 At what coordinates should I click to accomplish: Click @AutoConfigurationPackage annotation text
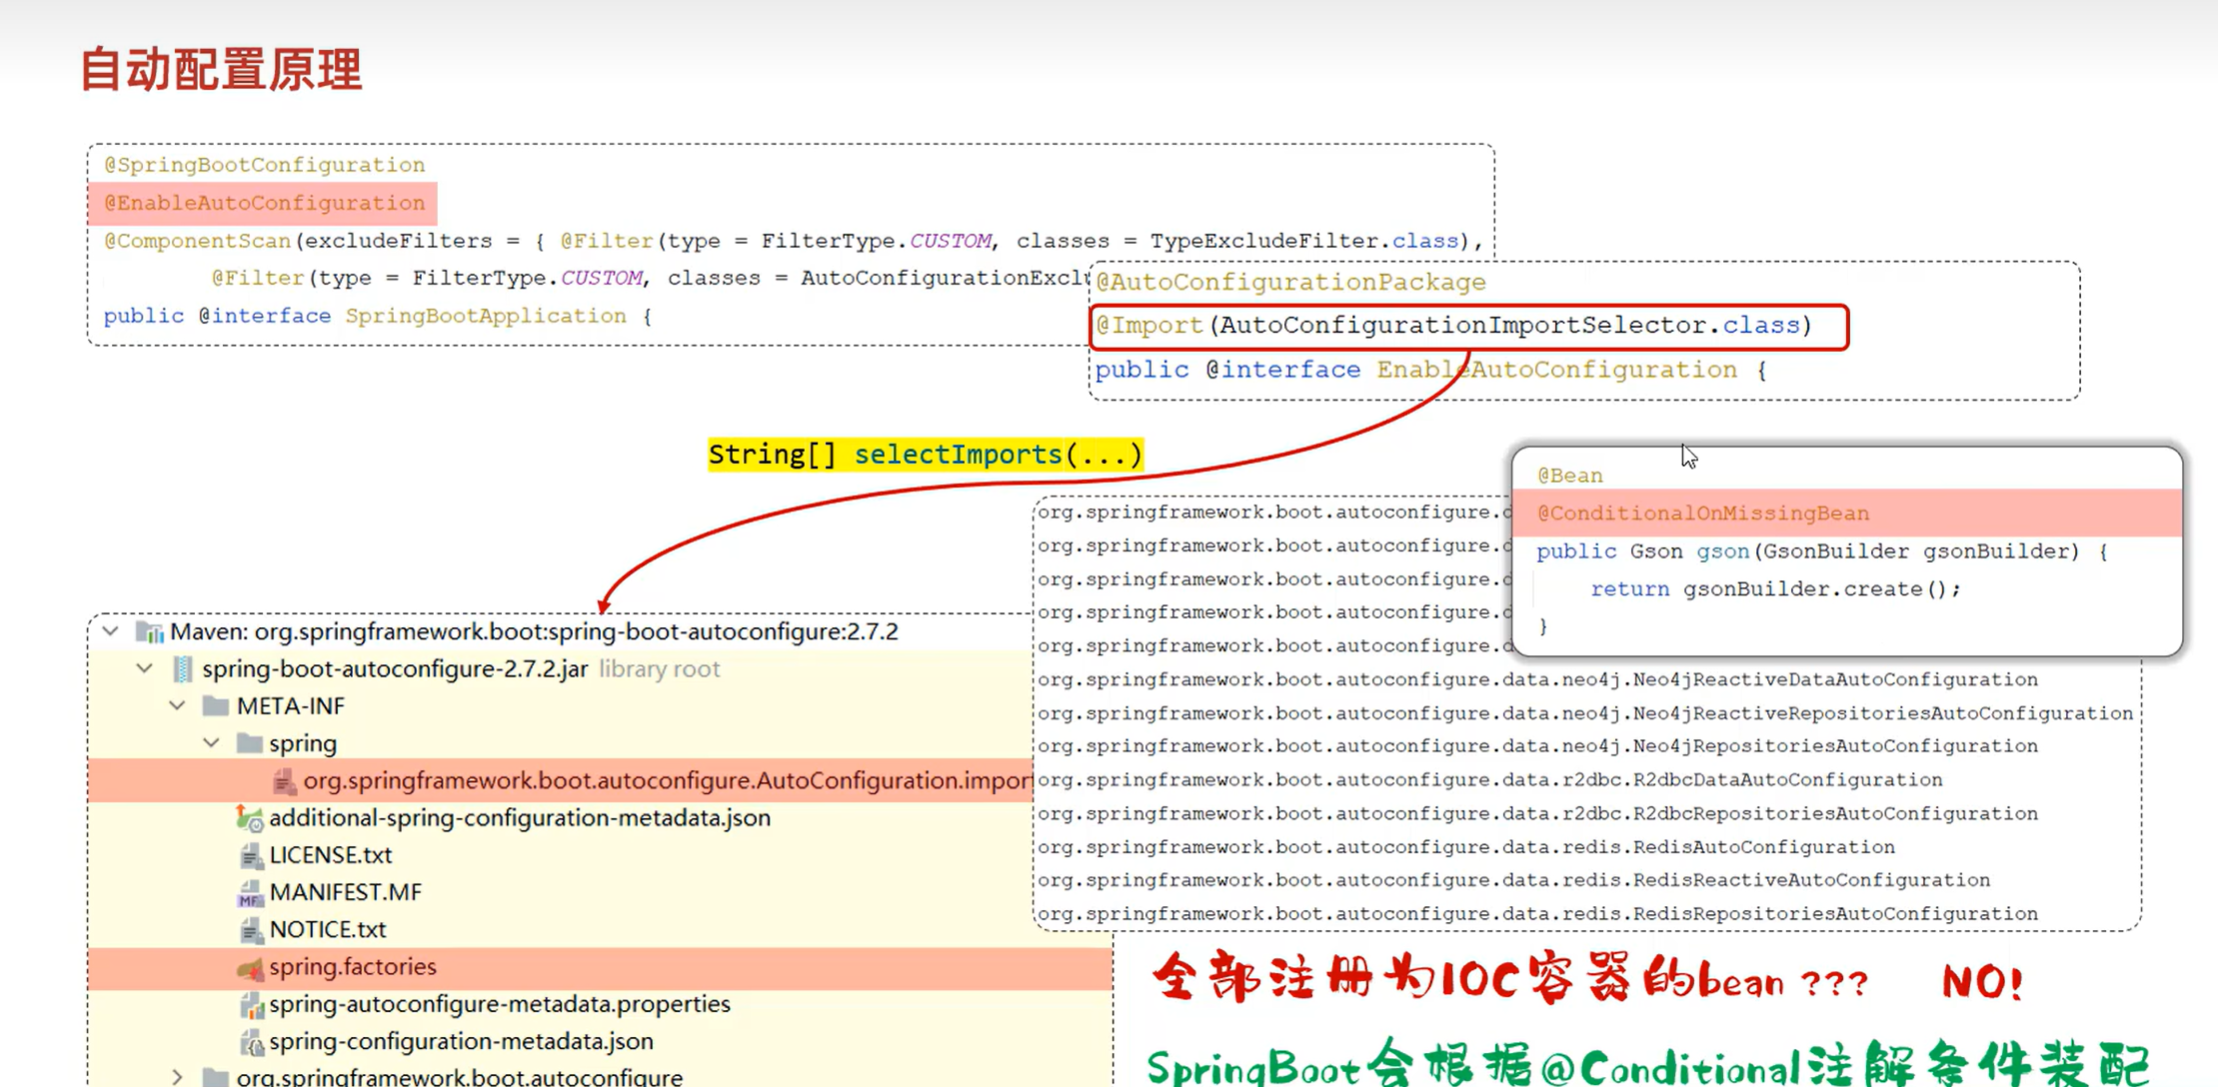click(1291, 282)
